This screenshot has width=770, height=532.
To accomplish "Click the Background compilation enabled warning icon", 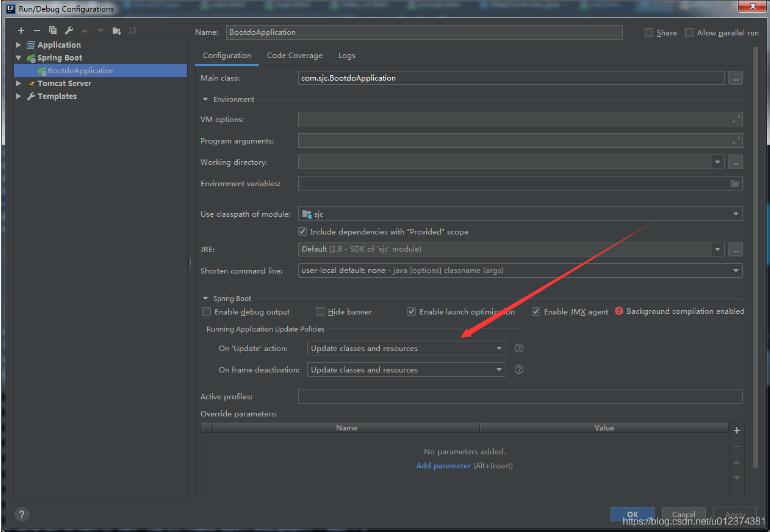I will pos(619,311).
